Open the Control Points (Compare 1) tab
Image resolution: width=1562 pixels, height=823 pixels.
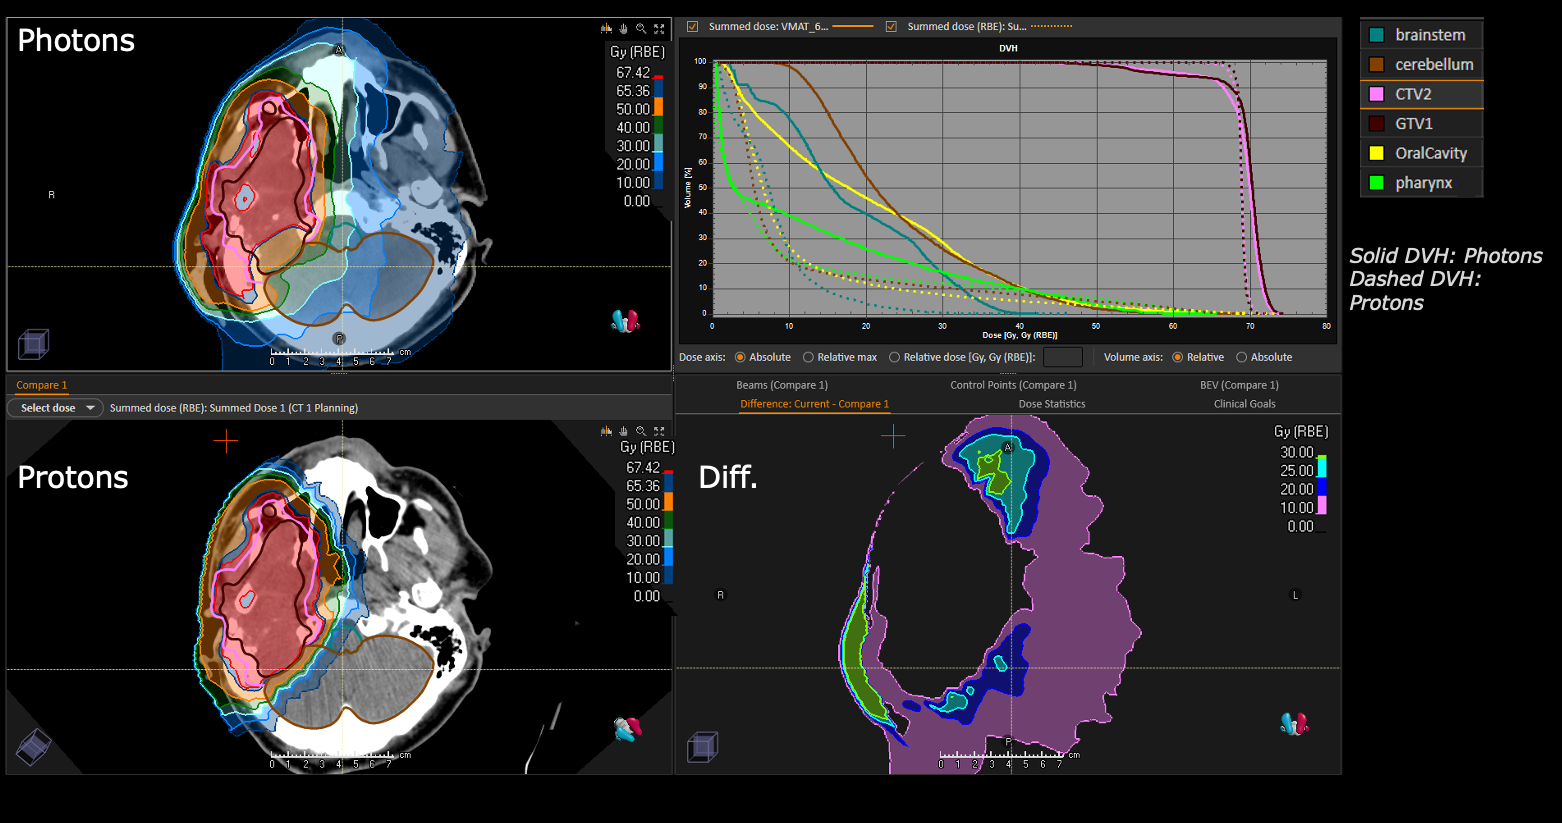coord(1013,385)
